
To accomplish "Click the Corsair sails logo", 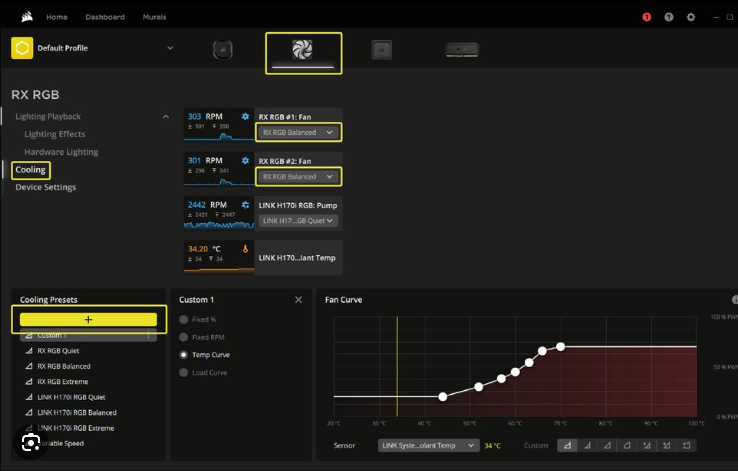I will 27,17.
